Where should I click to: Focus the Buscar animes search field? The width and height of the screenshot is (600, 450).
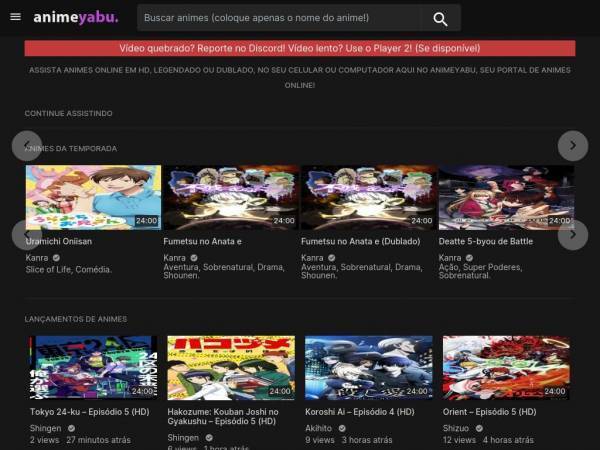click(x=278, y=18)
